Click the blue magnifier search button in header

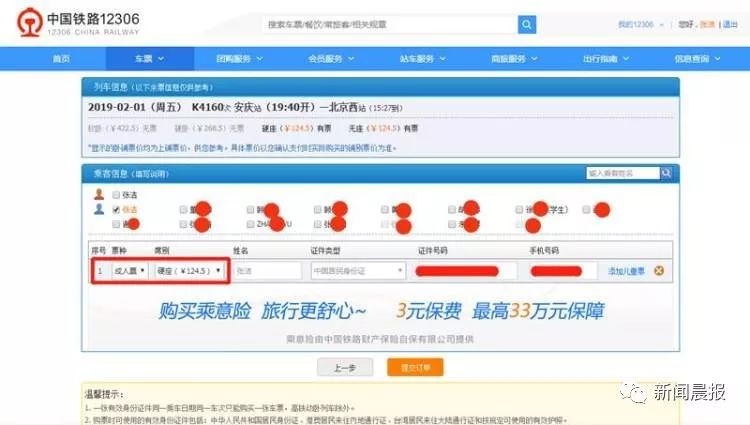[x=527, y=24]
